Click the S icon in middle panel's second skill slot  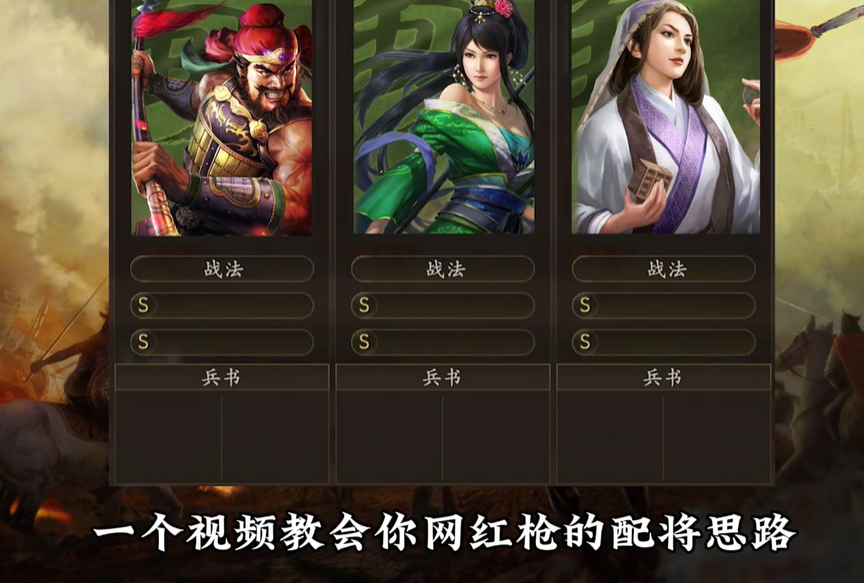pyautogui.click(x=364, y=342)
